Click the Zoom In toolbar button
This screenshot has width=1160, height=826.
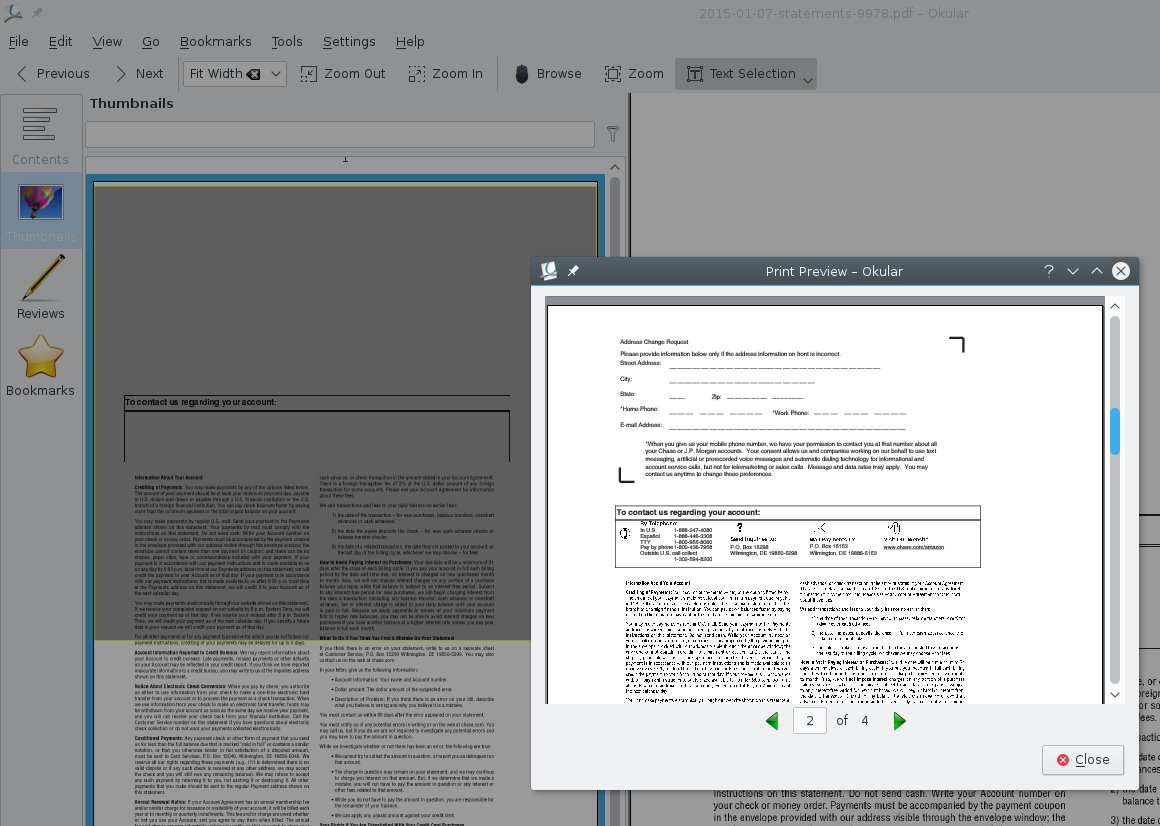[x=446, y=73]
